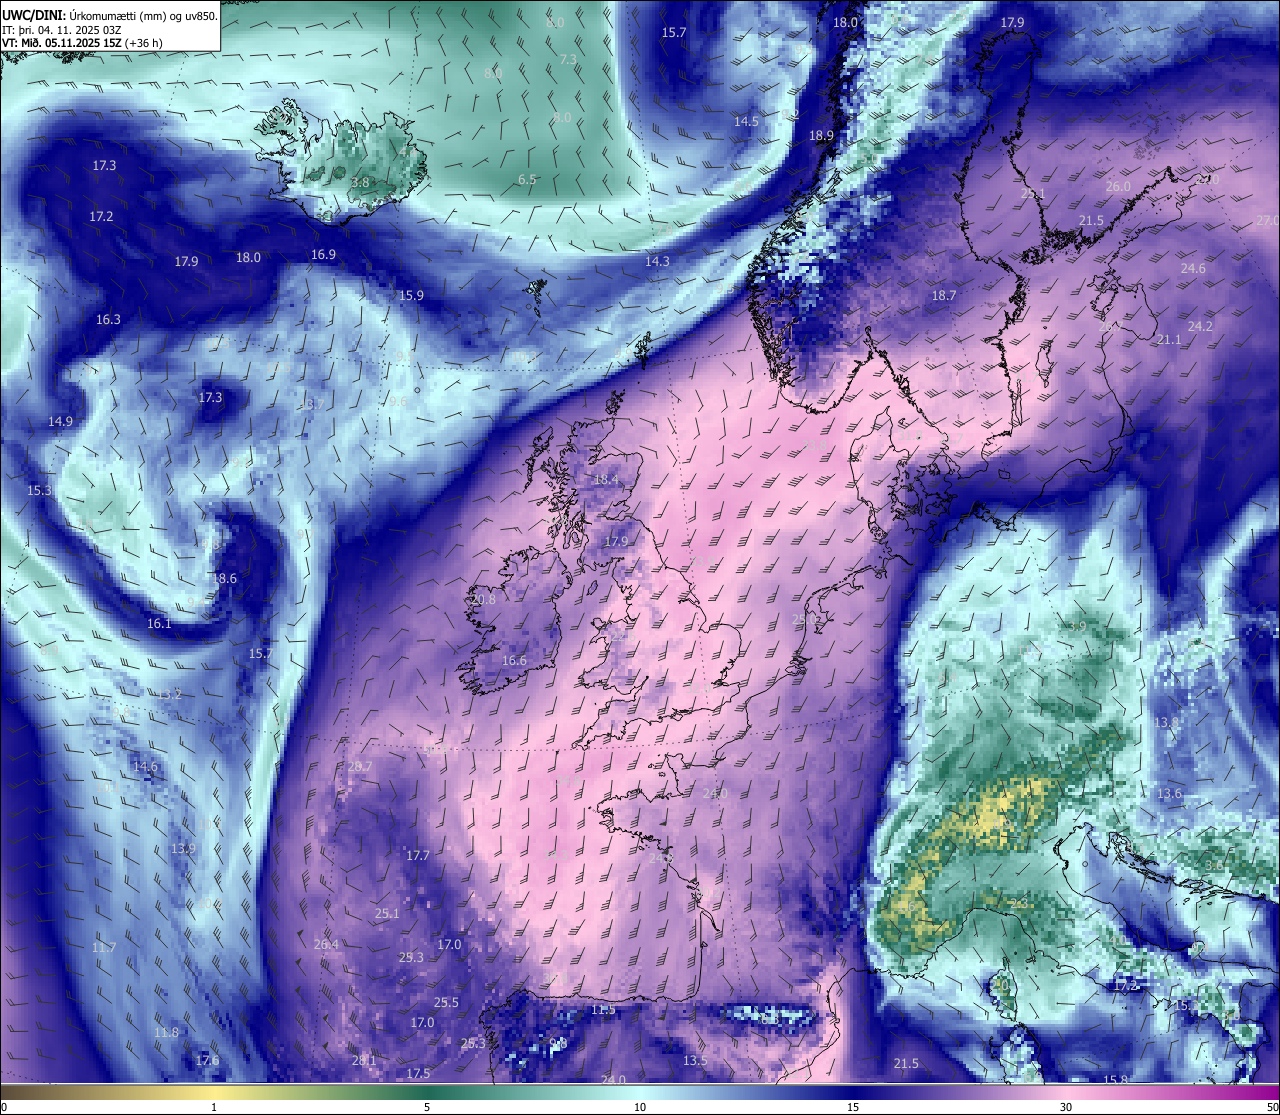Click the 'UWC/DINI: Úrkomumætti (mm) og uv850.' title
1280x1115 pixels.
109,15
